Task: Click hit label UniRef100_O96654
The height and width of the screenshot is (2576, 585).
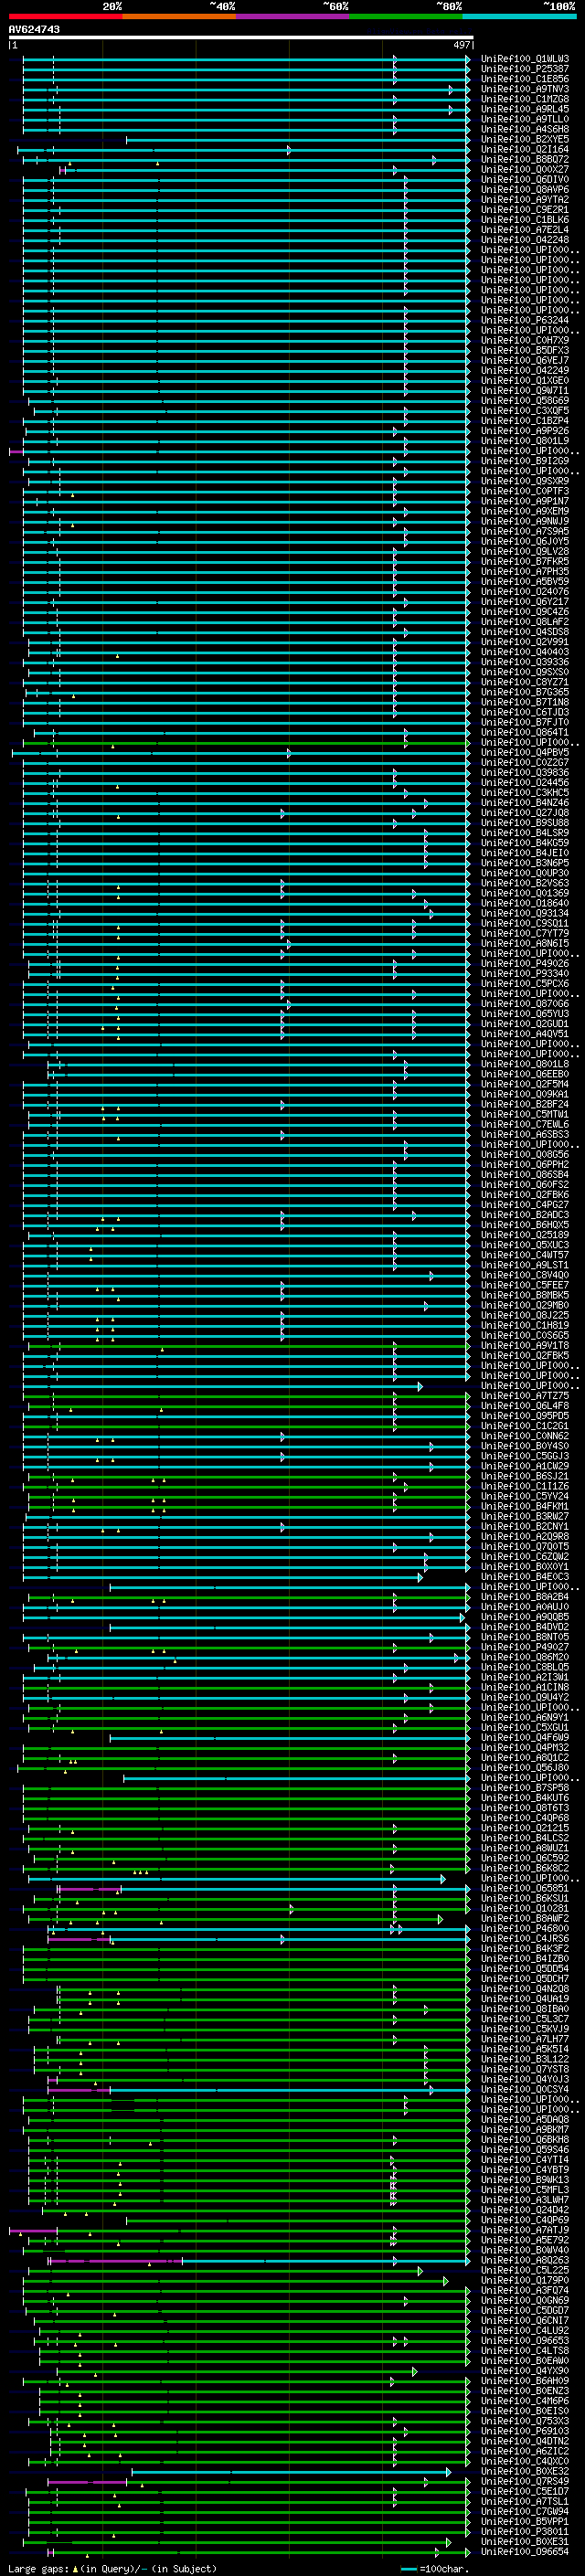Action: [525, 2551]
